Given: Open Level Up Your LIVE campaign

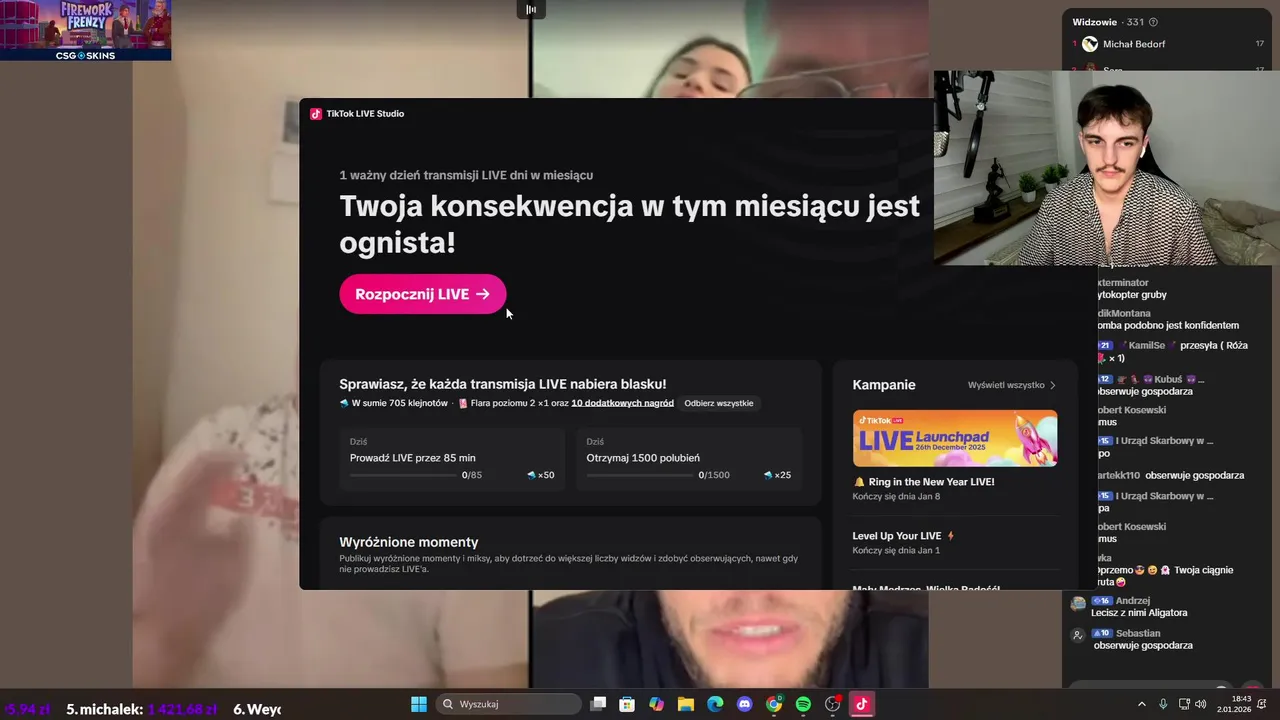Looking at the screenshot, I should (x=903, y=542).
